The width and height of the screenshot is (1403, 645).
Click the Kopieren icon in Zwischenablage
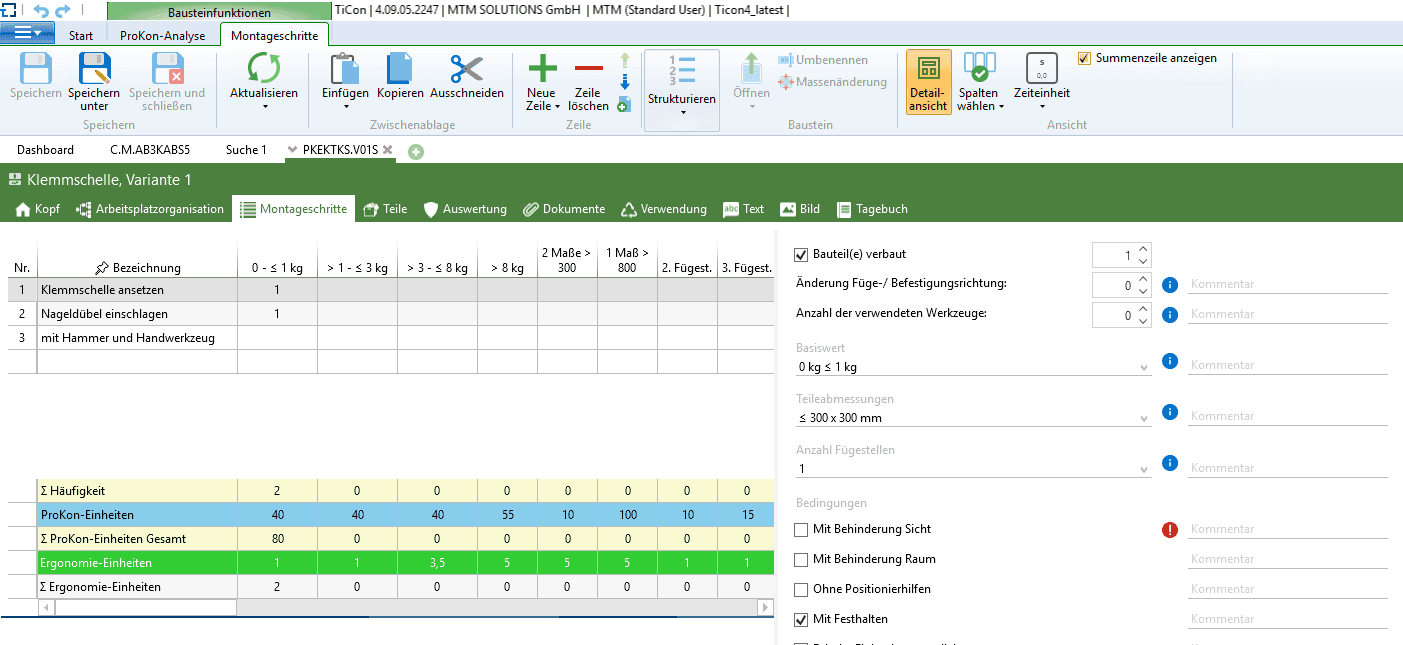tap(400, 70)
